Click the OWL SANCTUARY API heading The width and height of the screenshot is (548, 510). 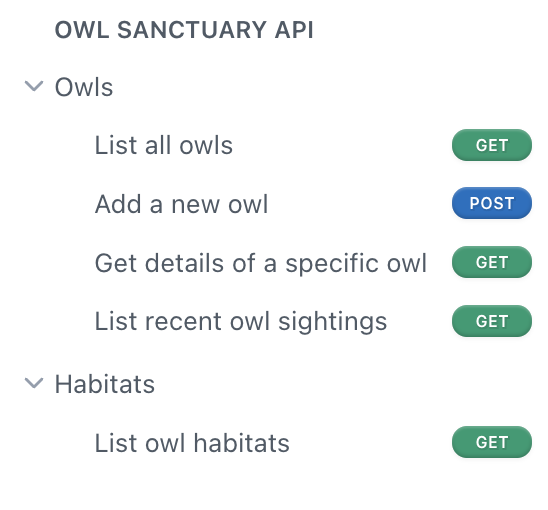tap(184, 30)
